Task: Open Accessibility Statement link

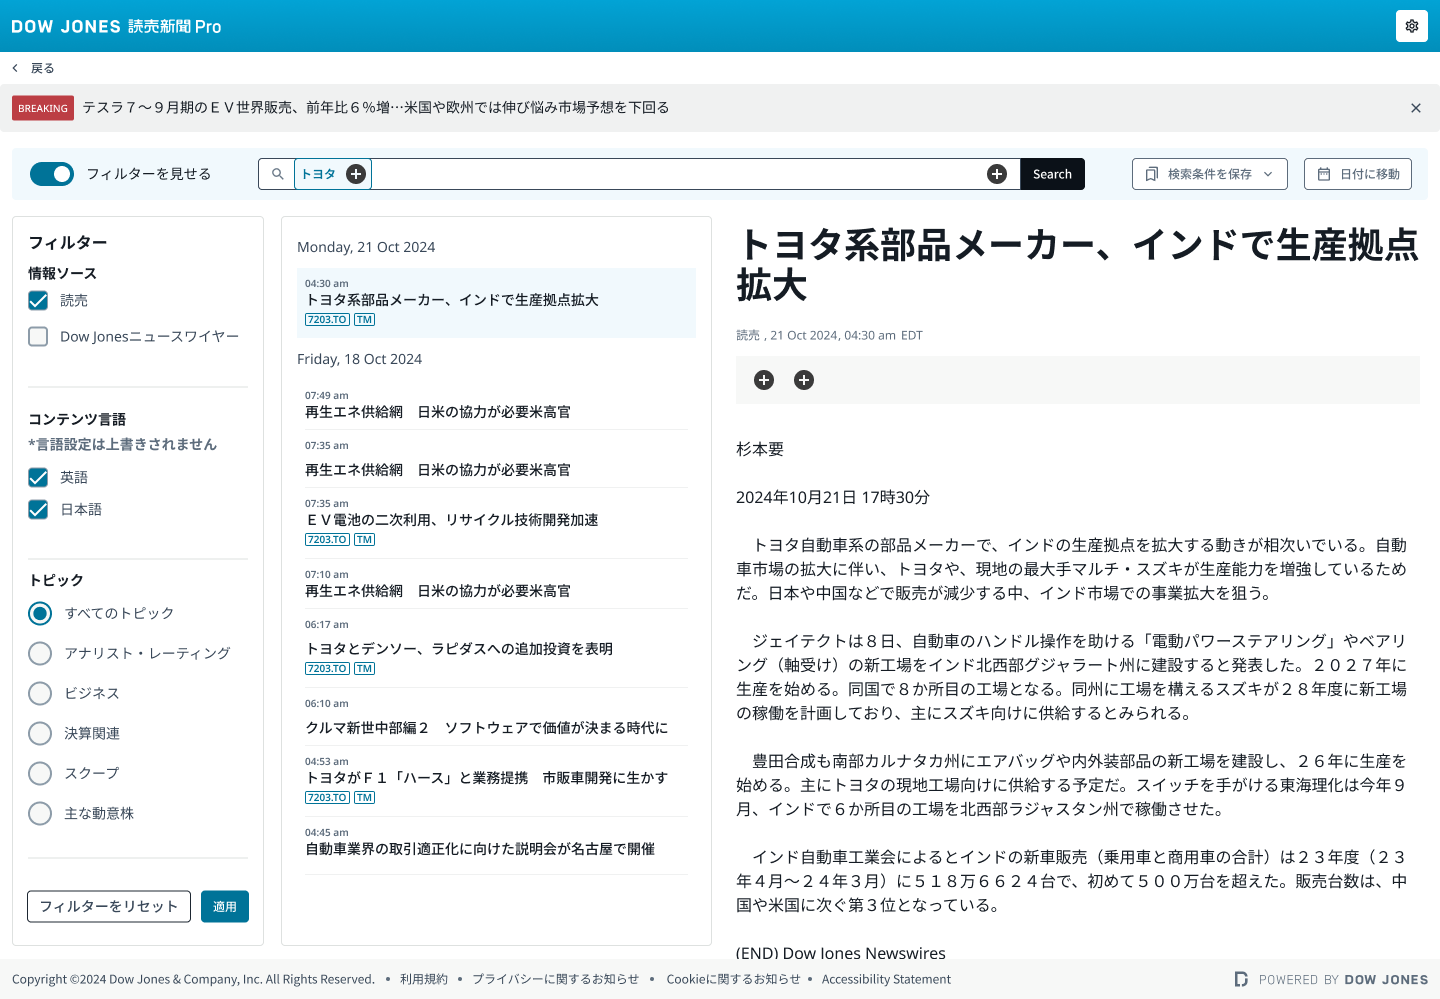Action: pyautogui.click(x=886, y=979)
